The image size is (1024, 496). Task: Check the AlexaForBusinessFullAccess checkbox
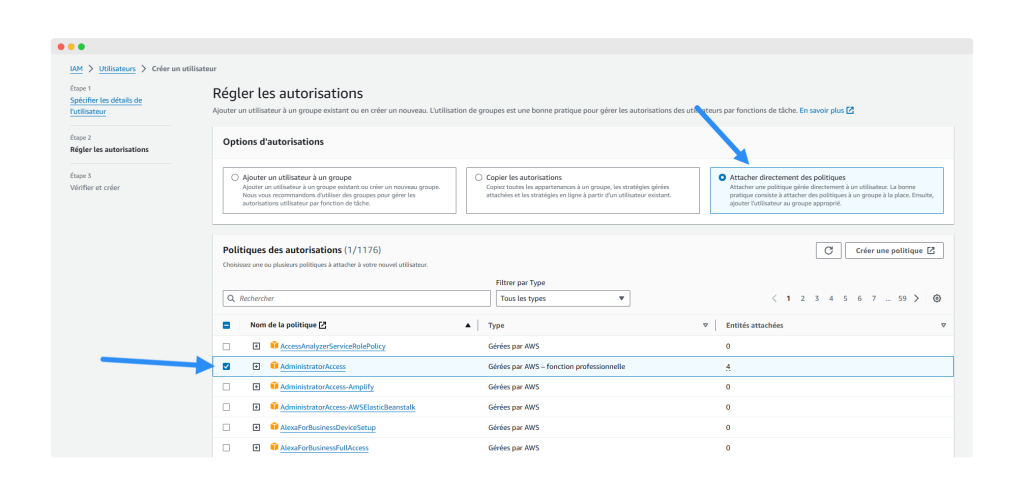(x=227, y=448)
